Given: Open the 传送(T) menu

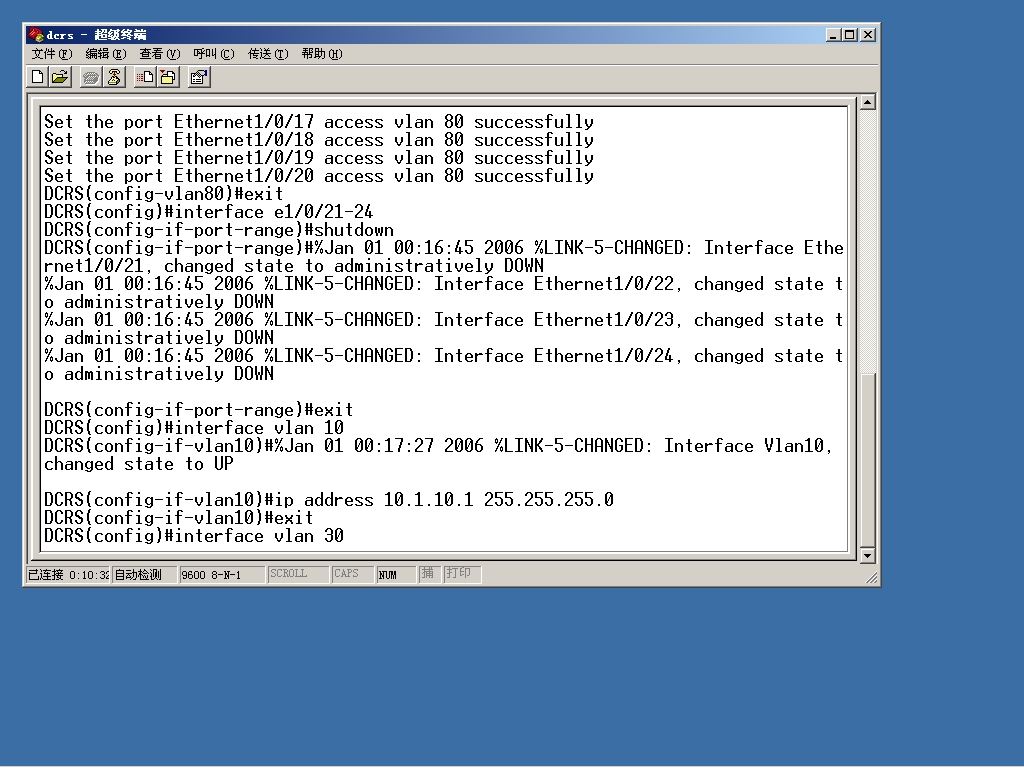Looking at the screenshot, I should tap(268, 54).
